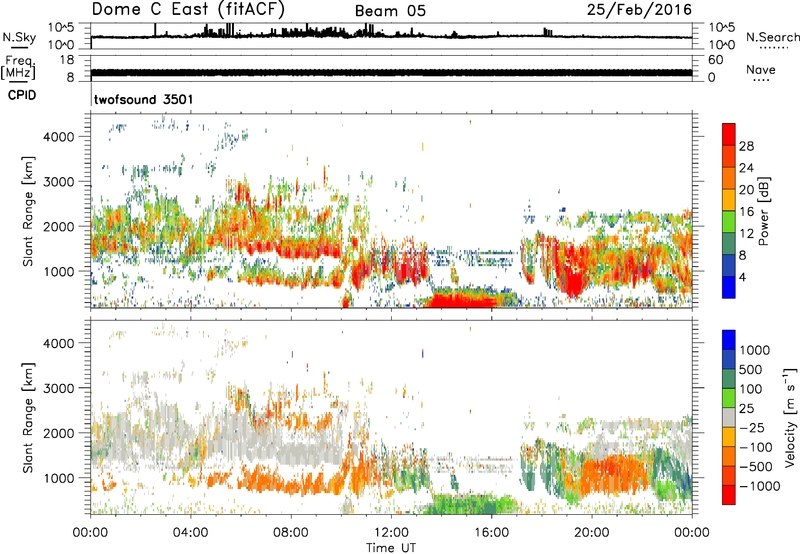The image size is (800, 554).
Task: Click the '08:00' time tick label
Action: tap(291, 533)
